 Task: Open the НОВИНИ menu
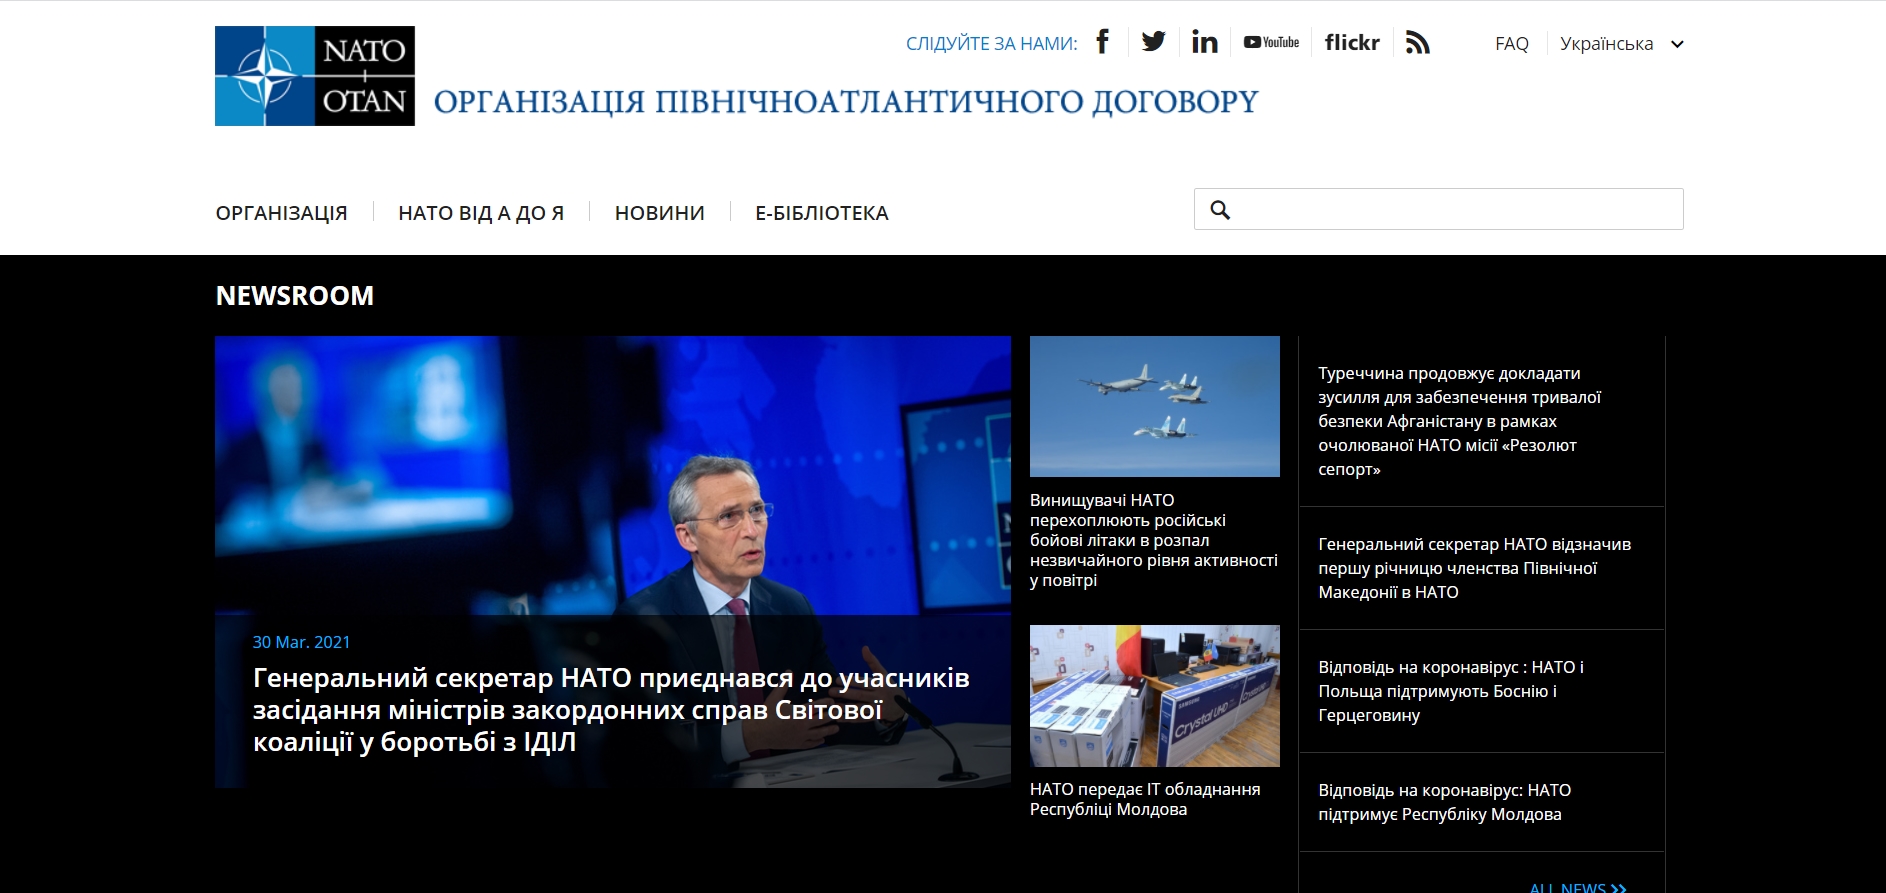(660, 213)
